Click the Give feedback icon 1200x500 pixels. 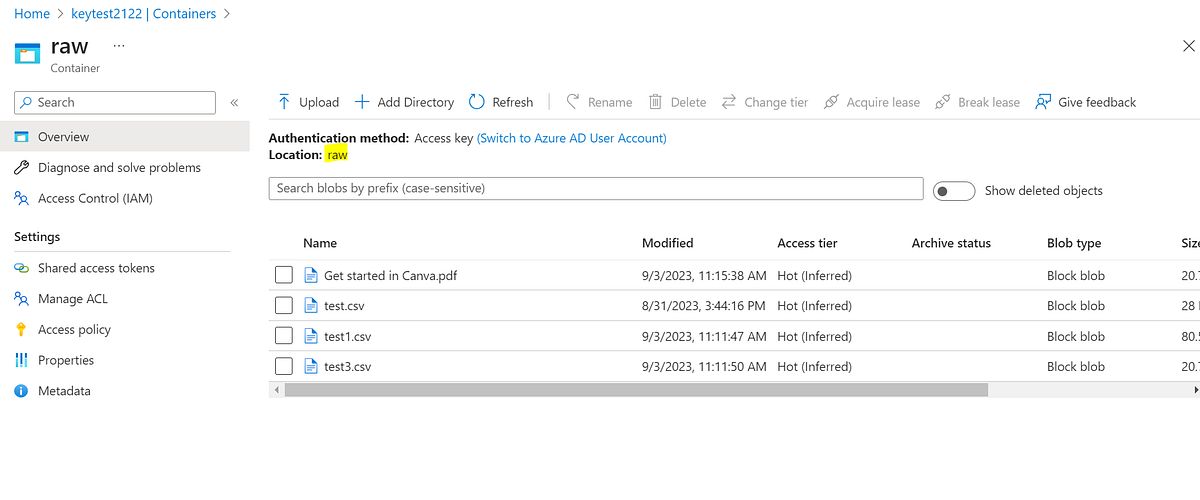[x=1044, y=102]
